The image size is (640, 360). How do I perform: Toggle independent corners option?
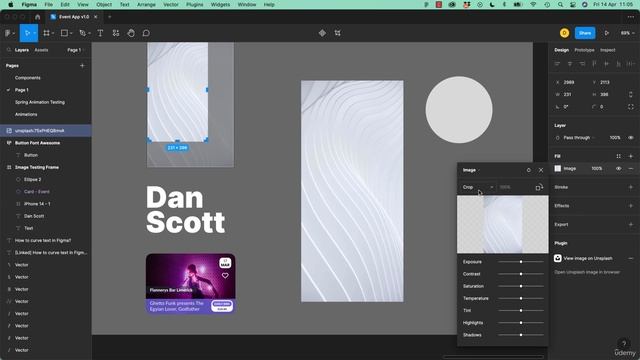pyautogui.click(x=631, y=107)
